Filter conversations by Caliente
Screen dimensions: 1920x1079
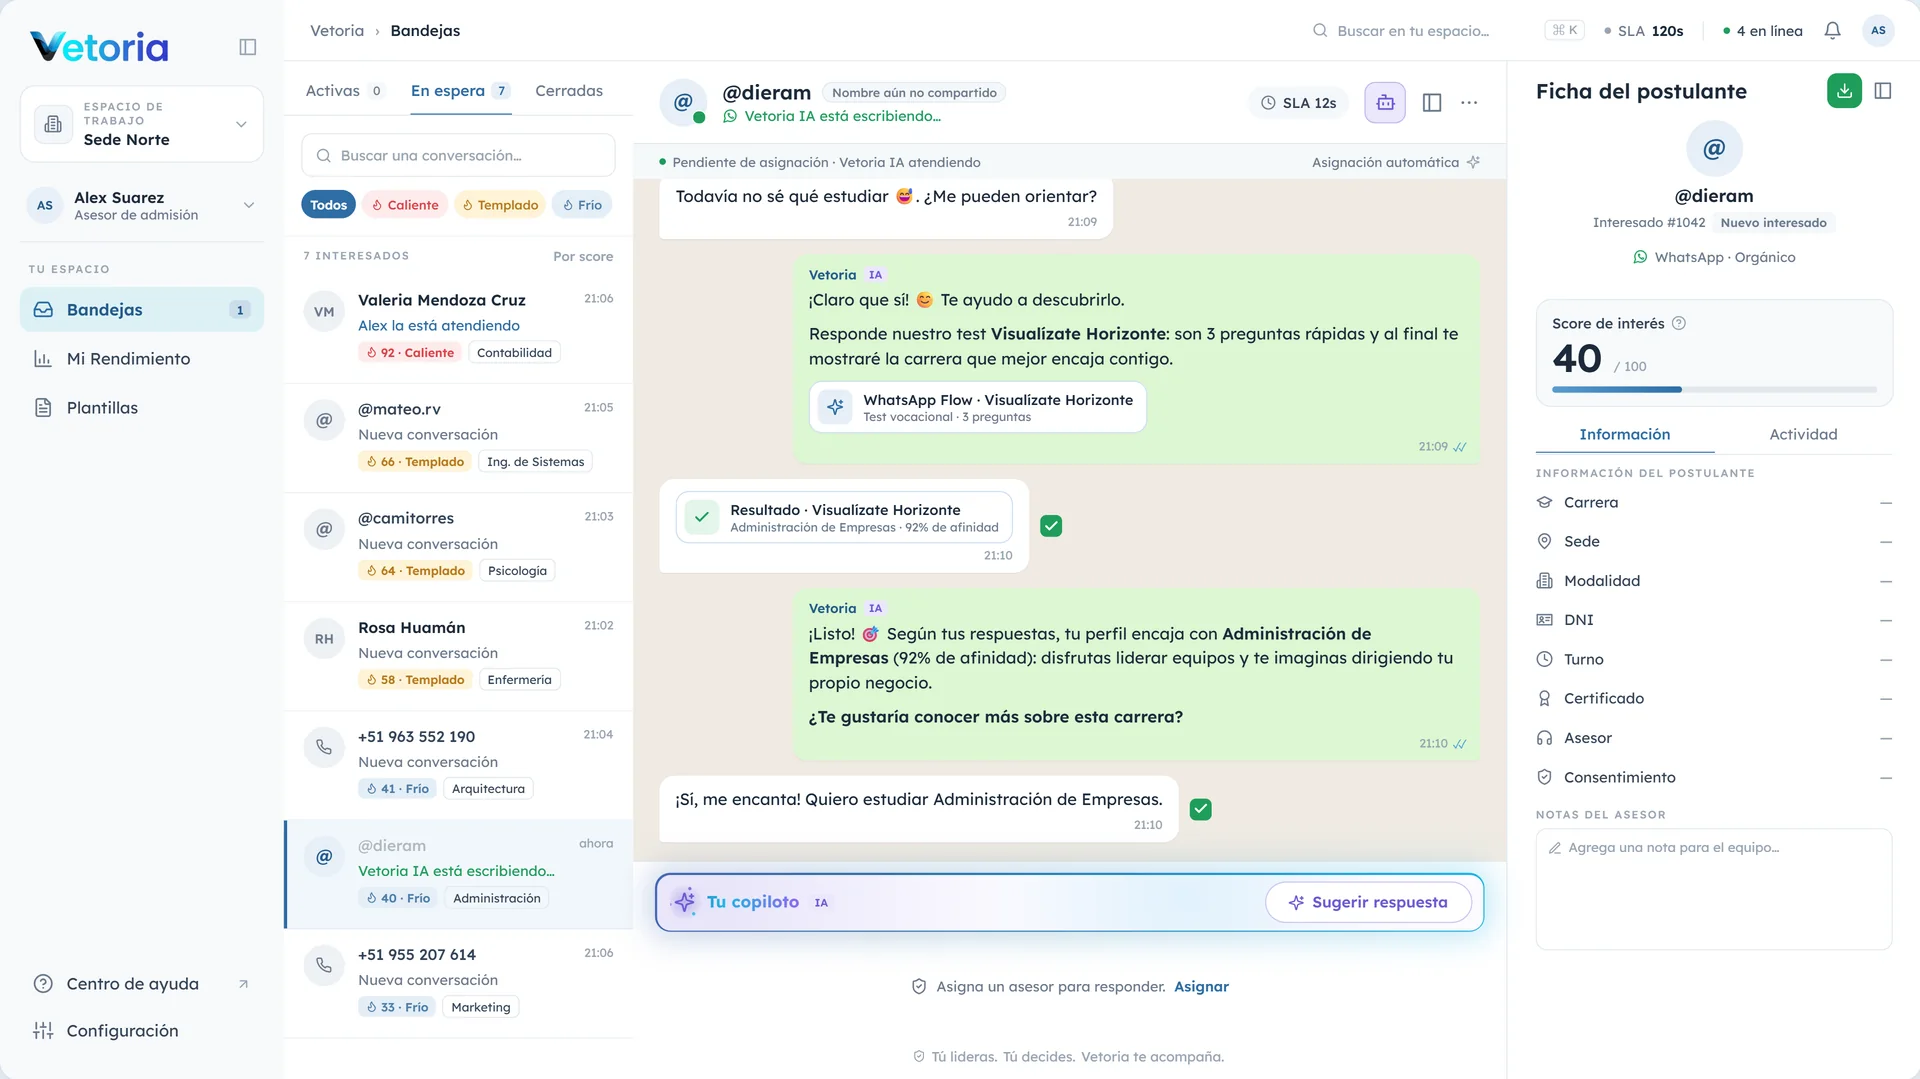(405, 205)
